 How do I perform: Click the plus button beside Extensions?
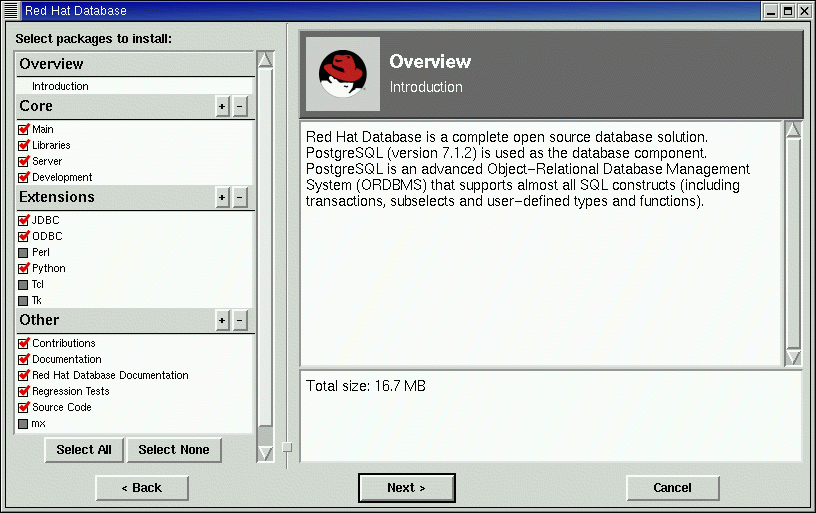222,198
